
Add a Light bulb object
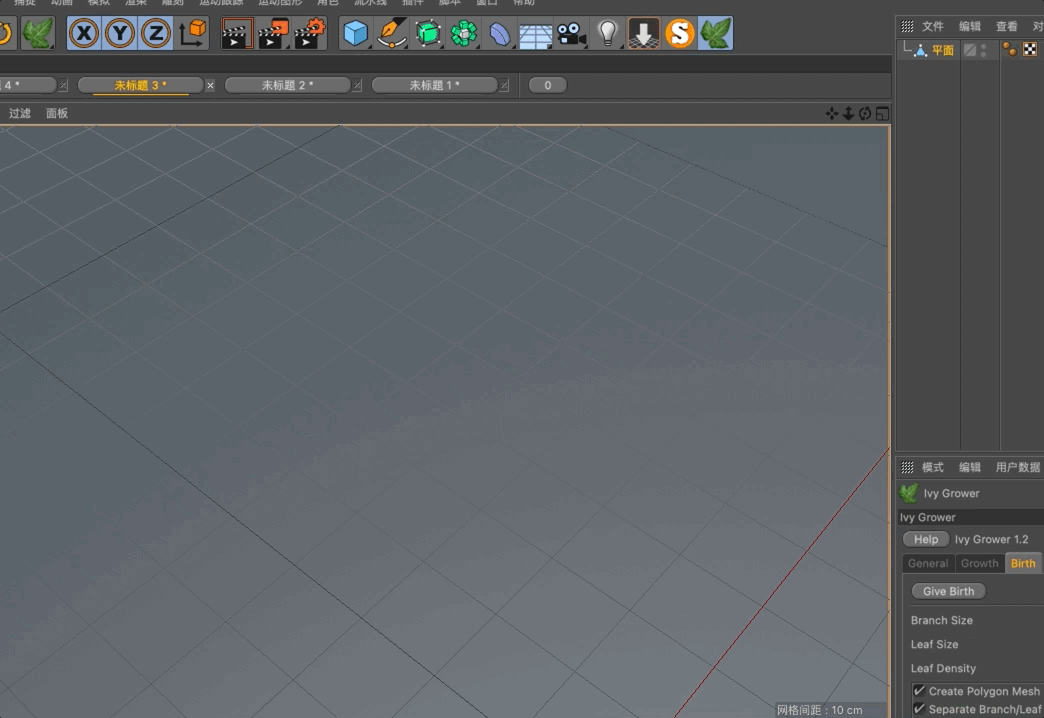[x=607, y=33]
